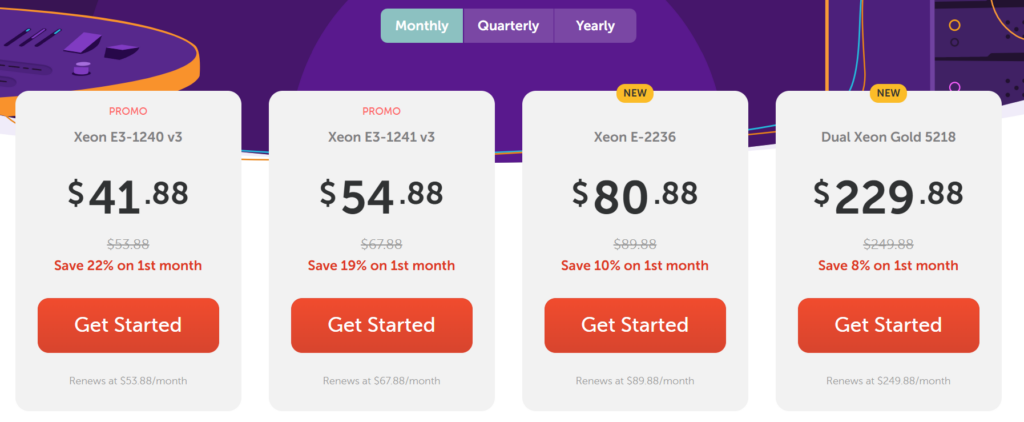Image resolution: width=1024 pixels, height=422 pixels.
Task: Open the Xeon E3-1240 v3 title
Action: 128,137
